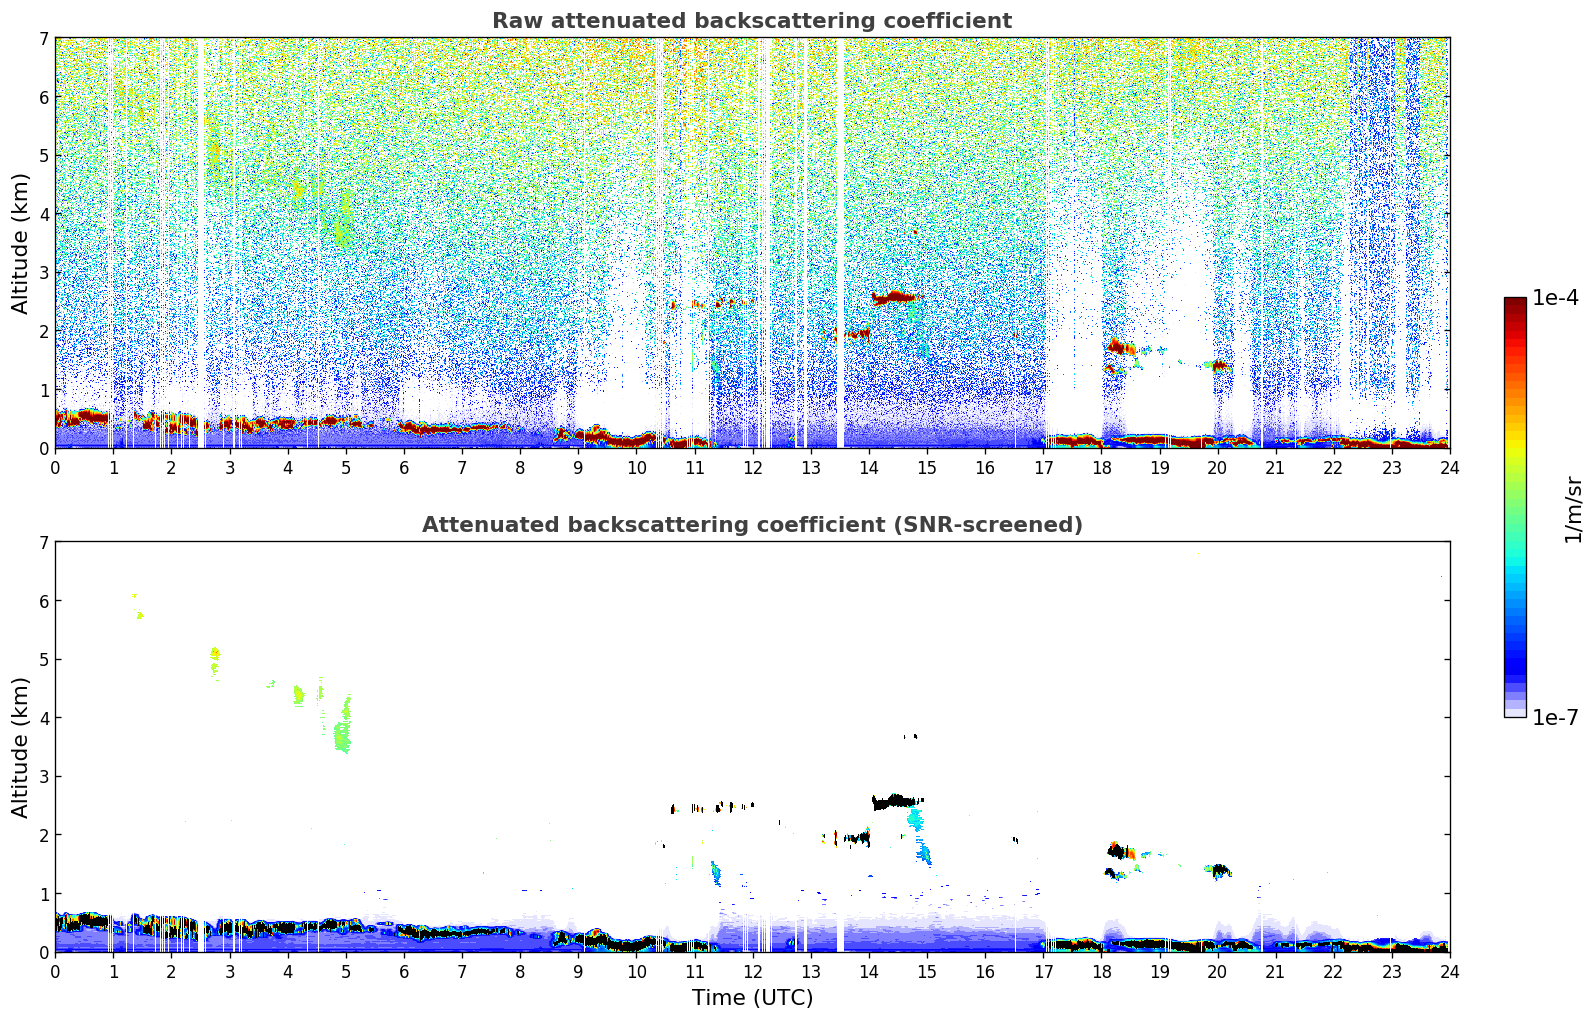Select the top plot's "Altitude (km)" label

pos(21,243)
